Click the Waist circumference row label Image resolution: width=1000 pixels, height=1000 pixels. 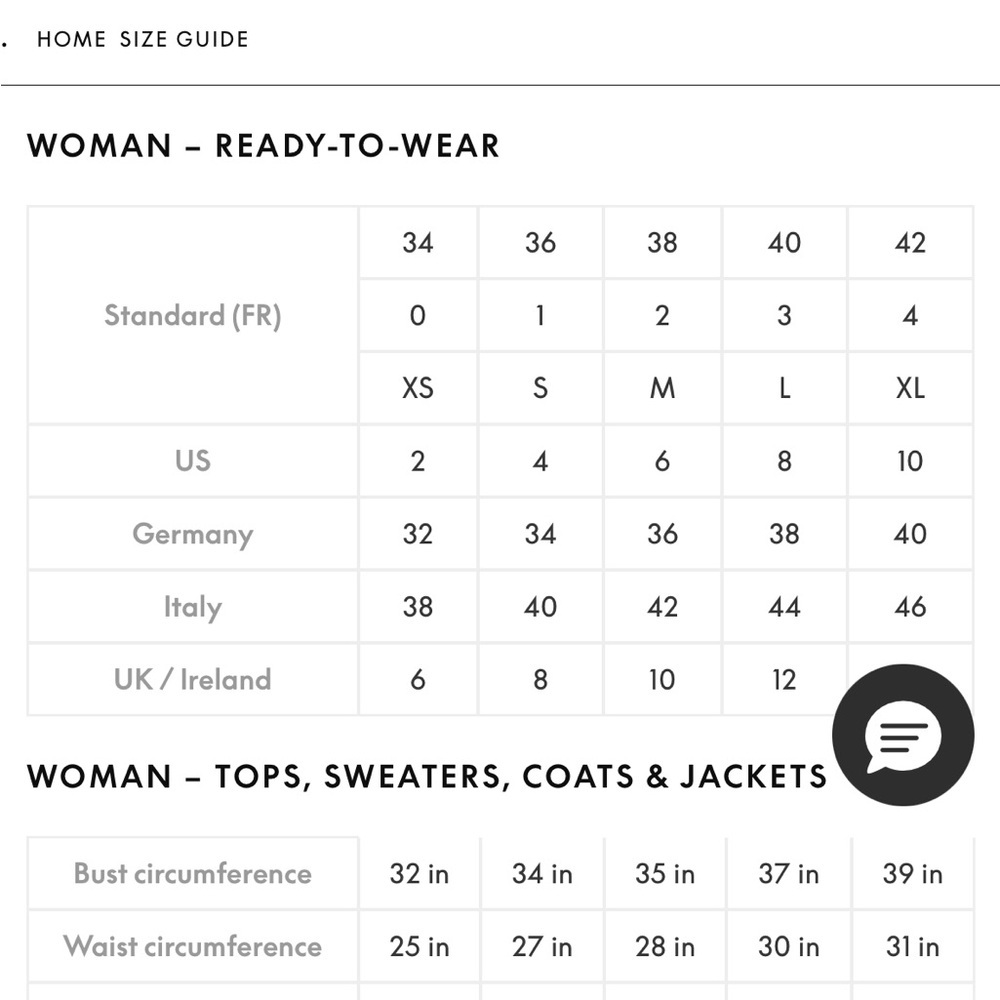tap(192, 947)
